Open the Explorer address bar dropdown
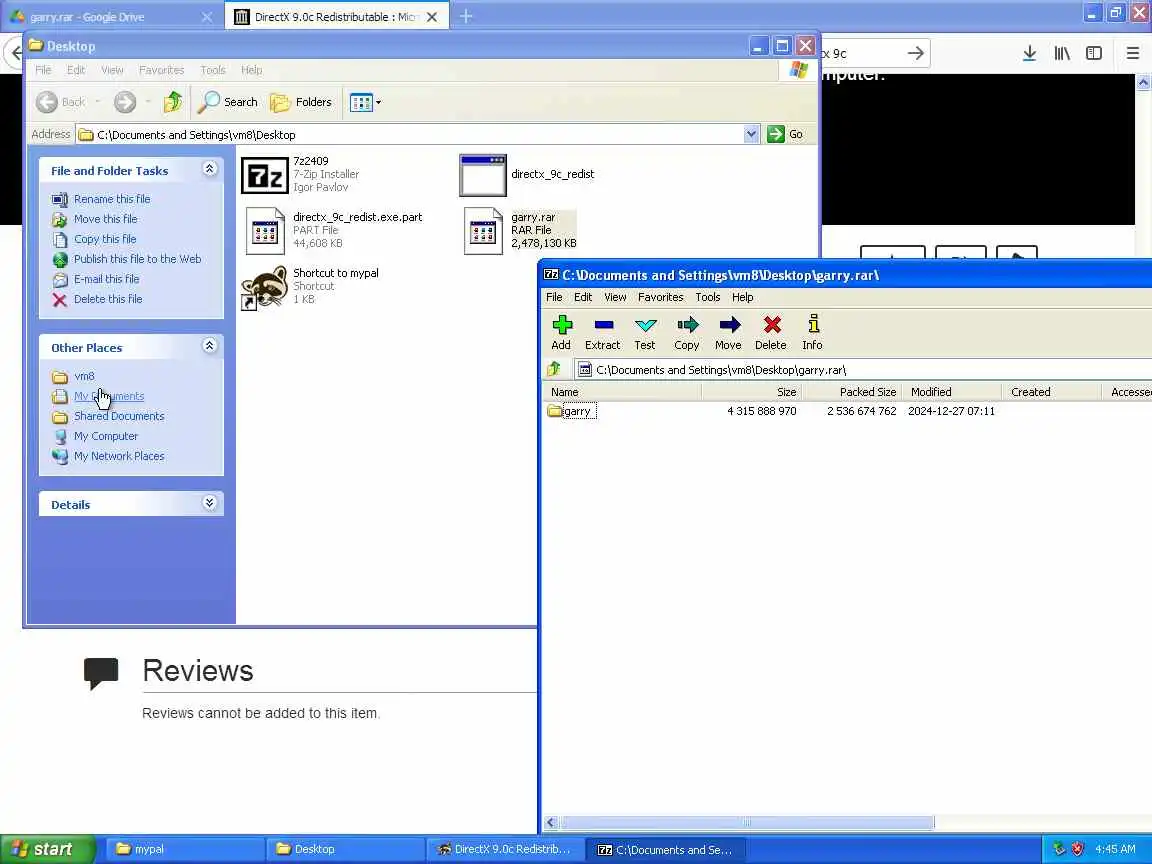 [x=751, y=134]
